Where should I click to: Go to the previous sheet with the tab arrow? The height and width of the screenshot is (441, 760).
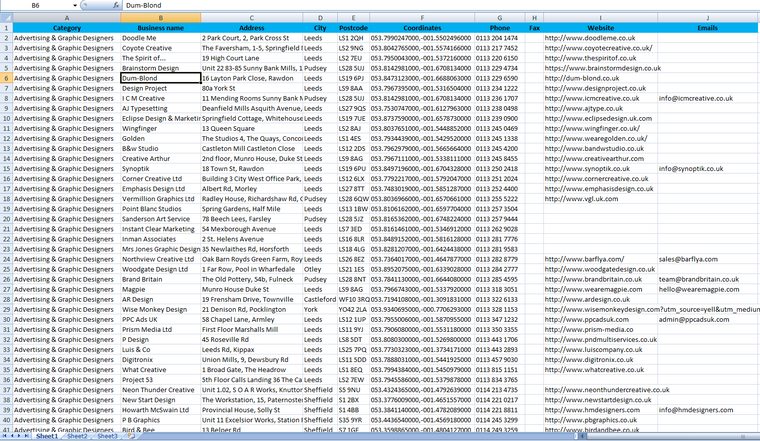click(x=12, y=436)
